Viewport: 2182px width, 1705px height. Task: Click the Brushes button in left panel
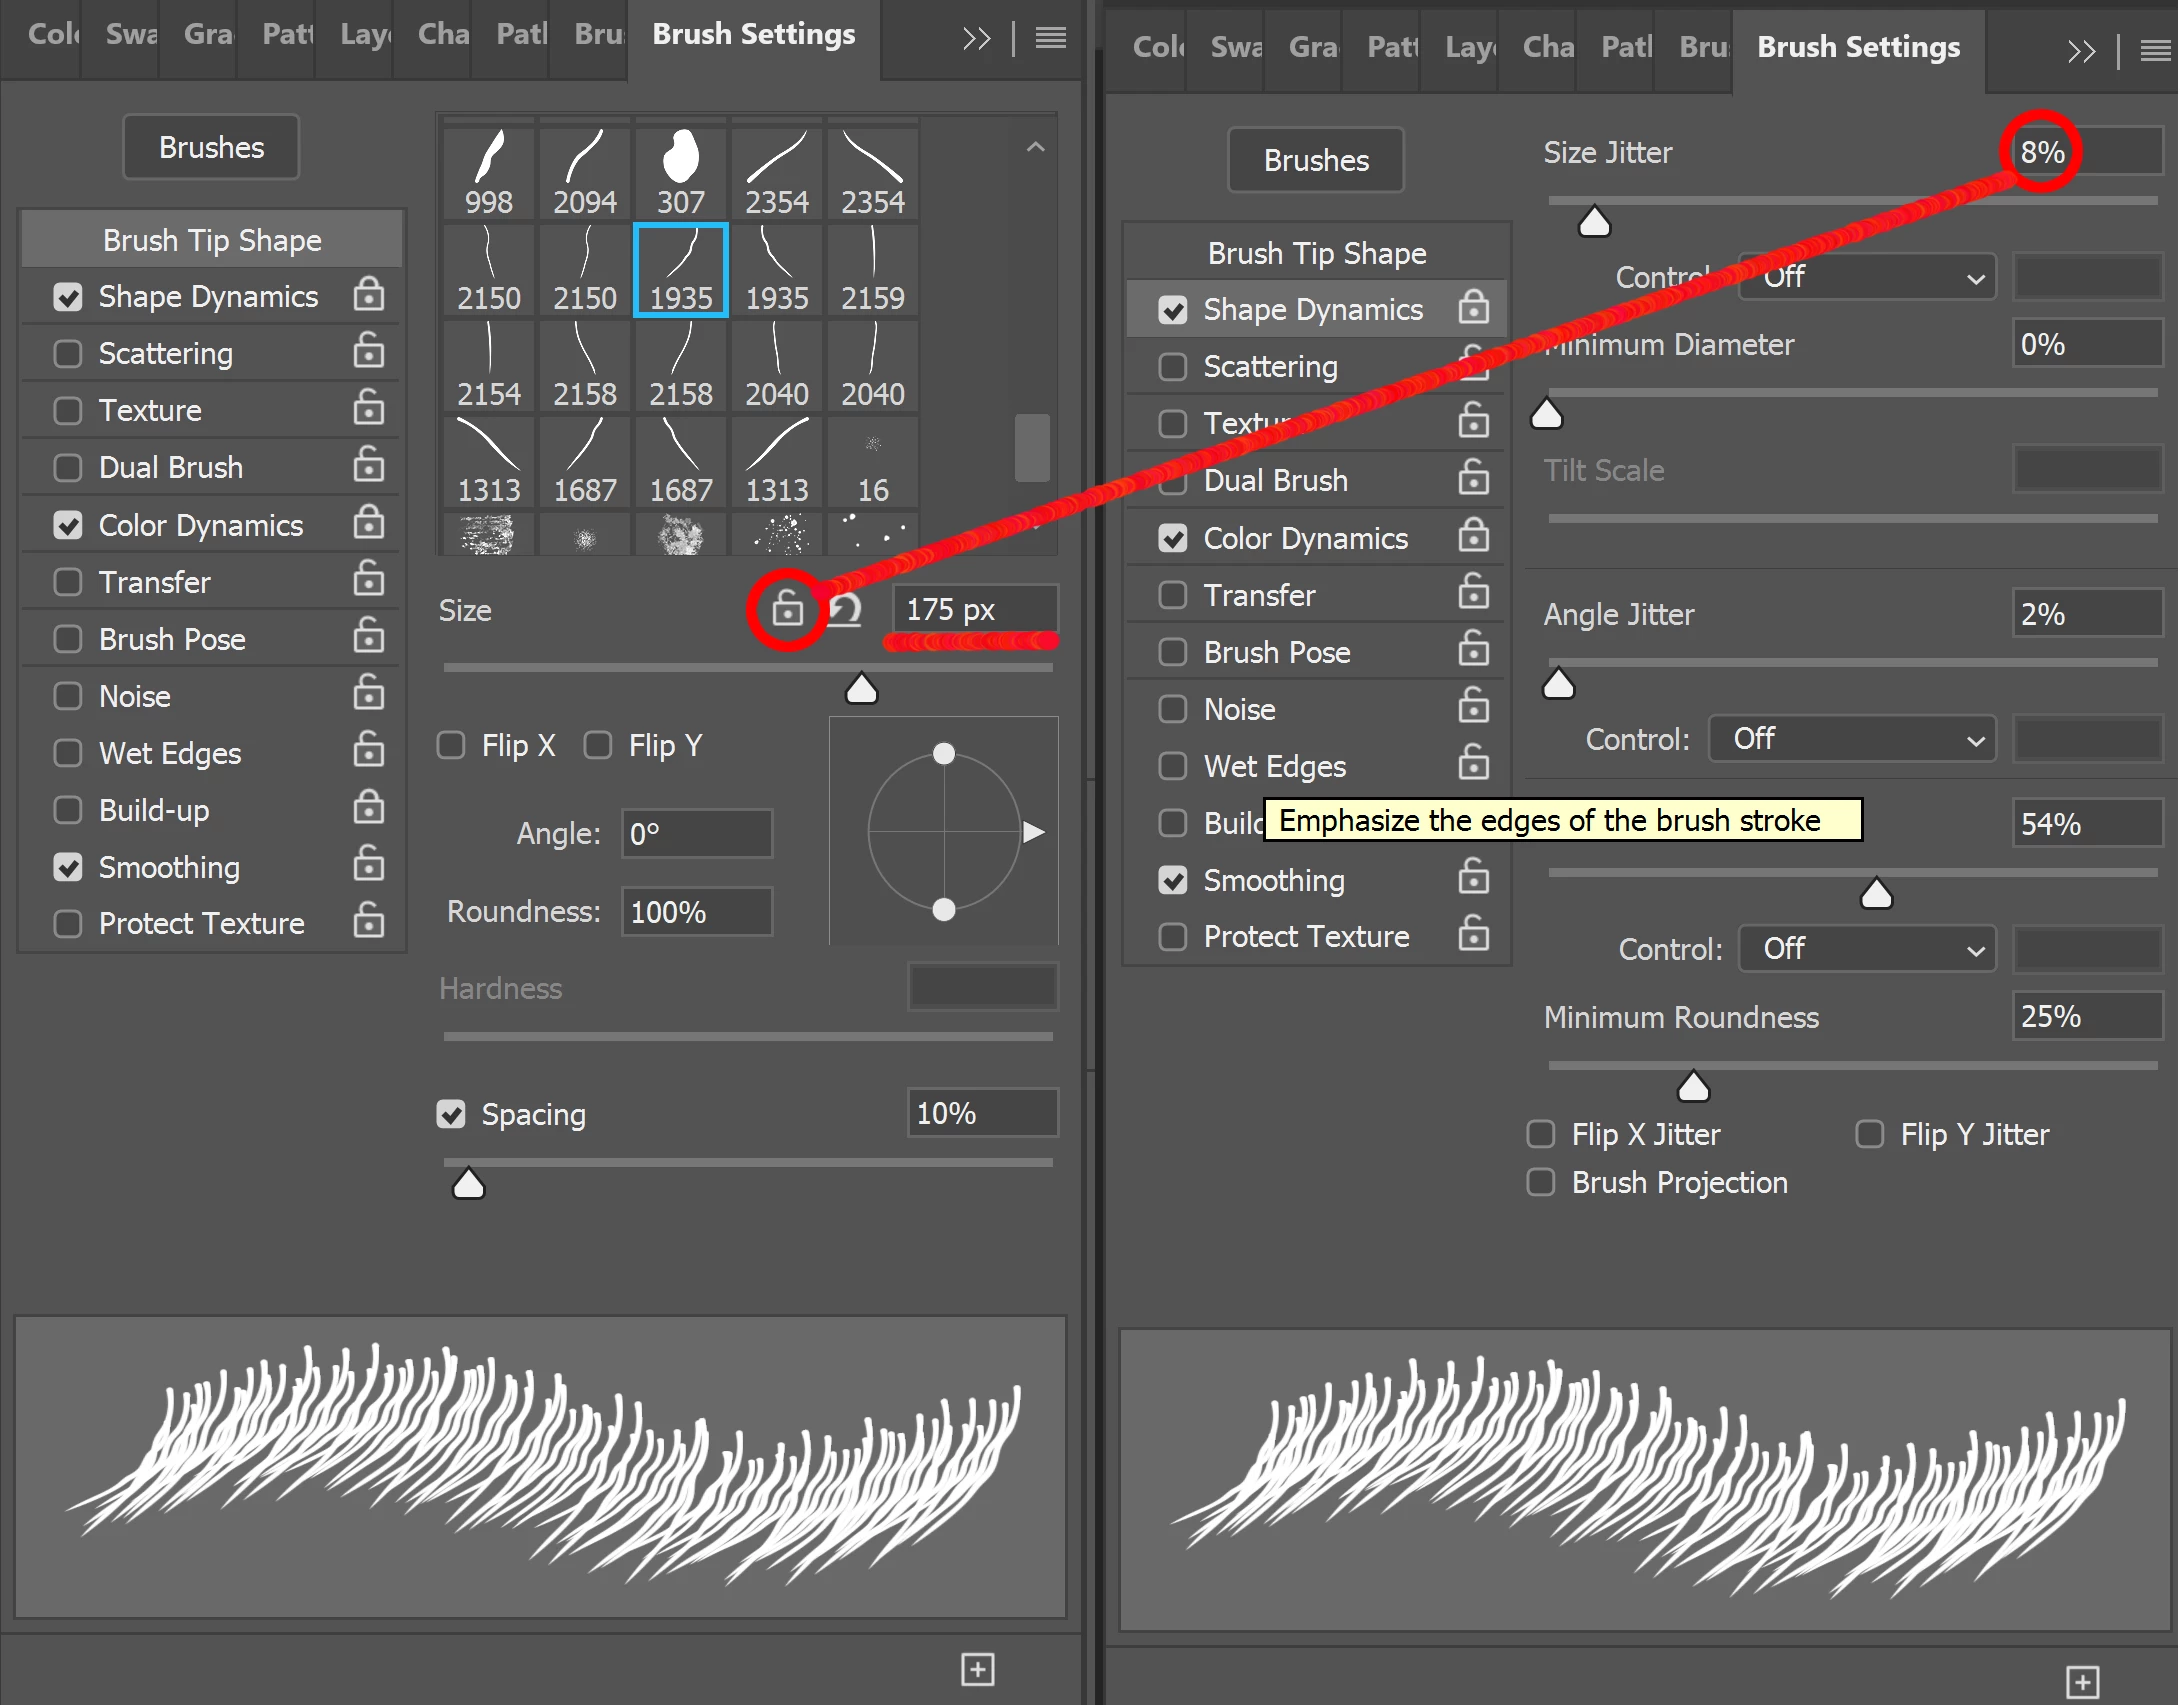tap(211, 147)
